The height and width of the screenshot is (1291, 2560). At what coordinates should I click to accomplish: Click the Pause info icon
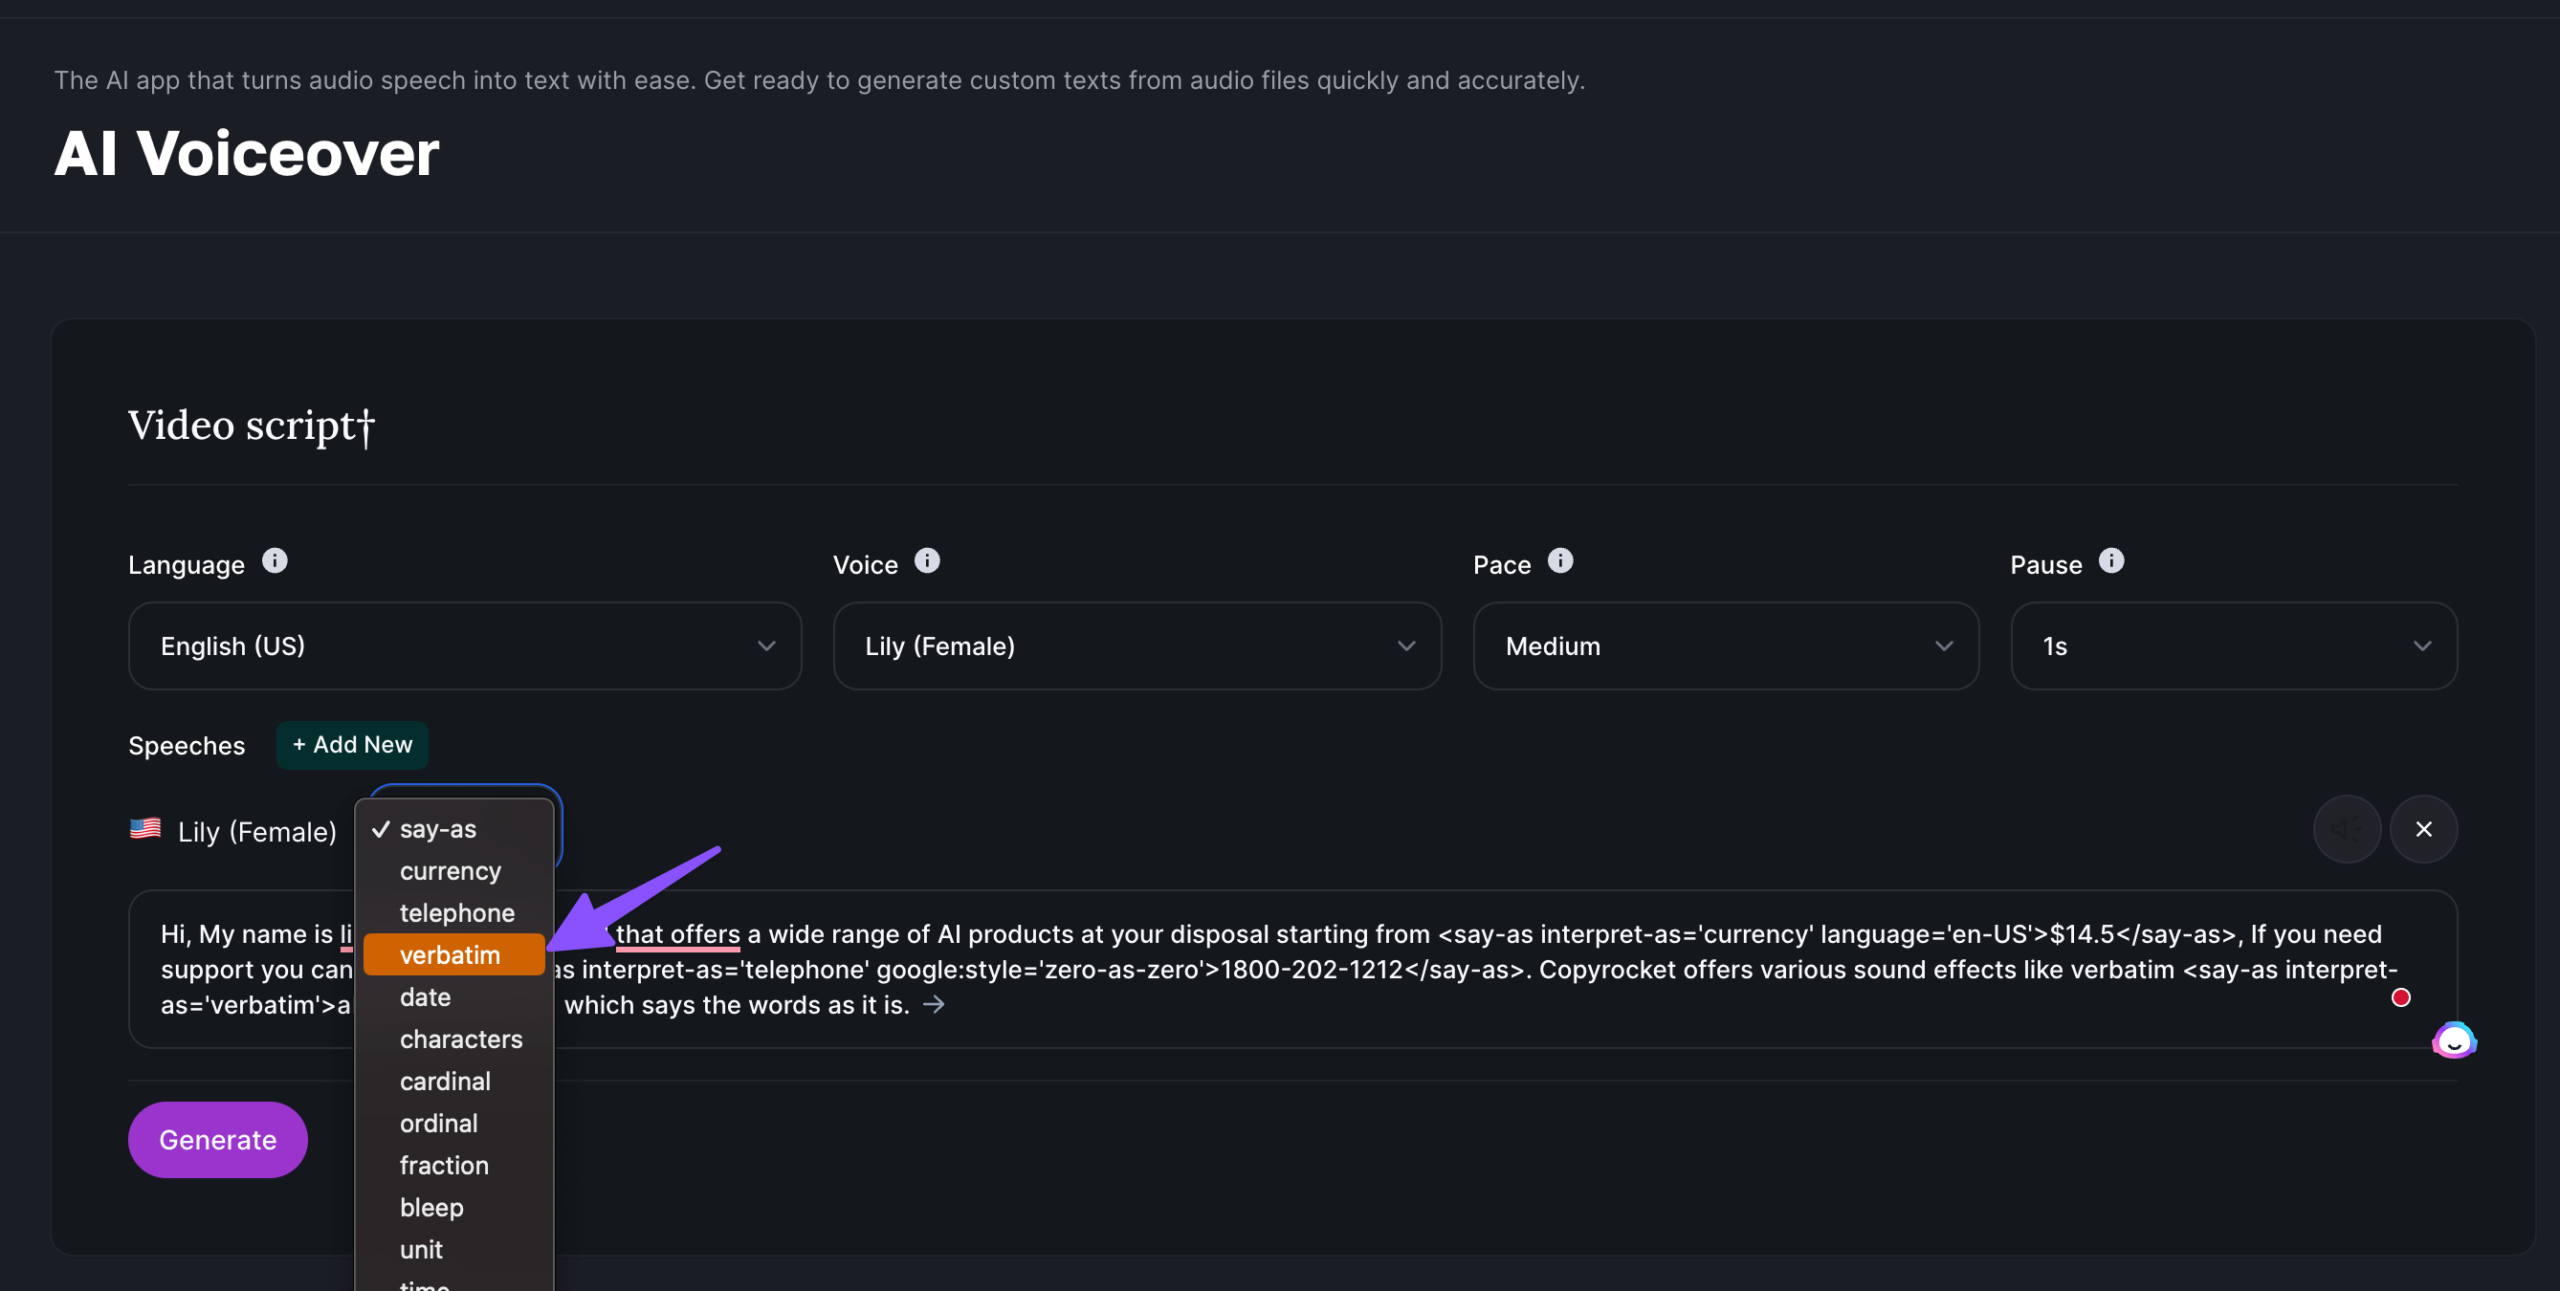click(2111, 561)
